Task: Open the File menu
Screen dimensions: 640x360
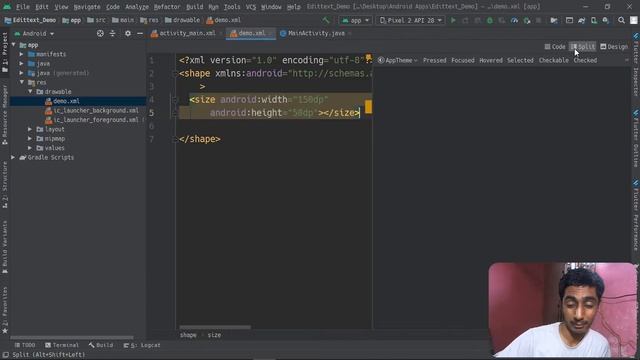Action: 22,7
